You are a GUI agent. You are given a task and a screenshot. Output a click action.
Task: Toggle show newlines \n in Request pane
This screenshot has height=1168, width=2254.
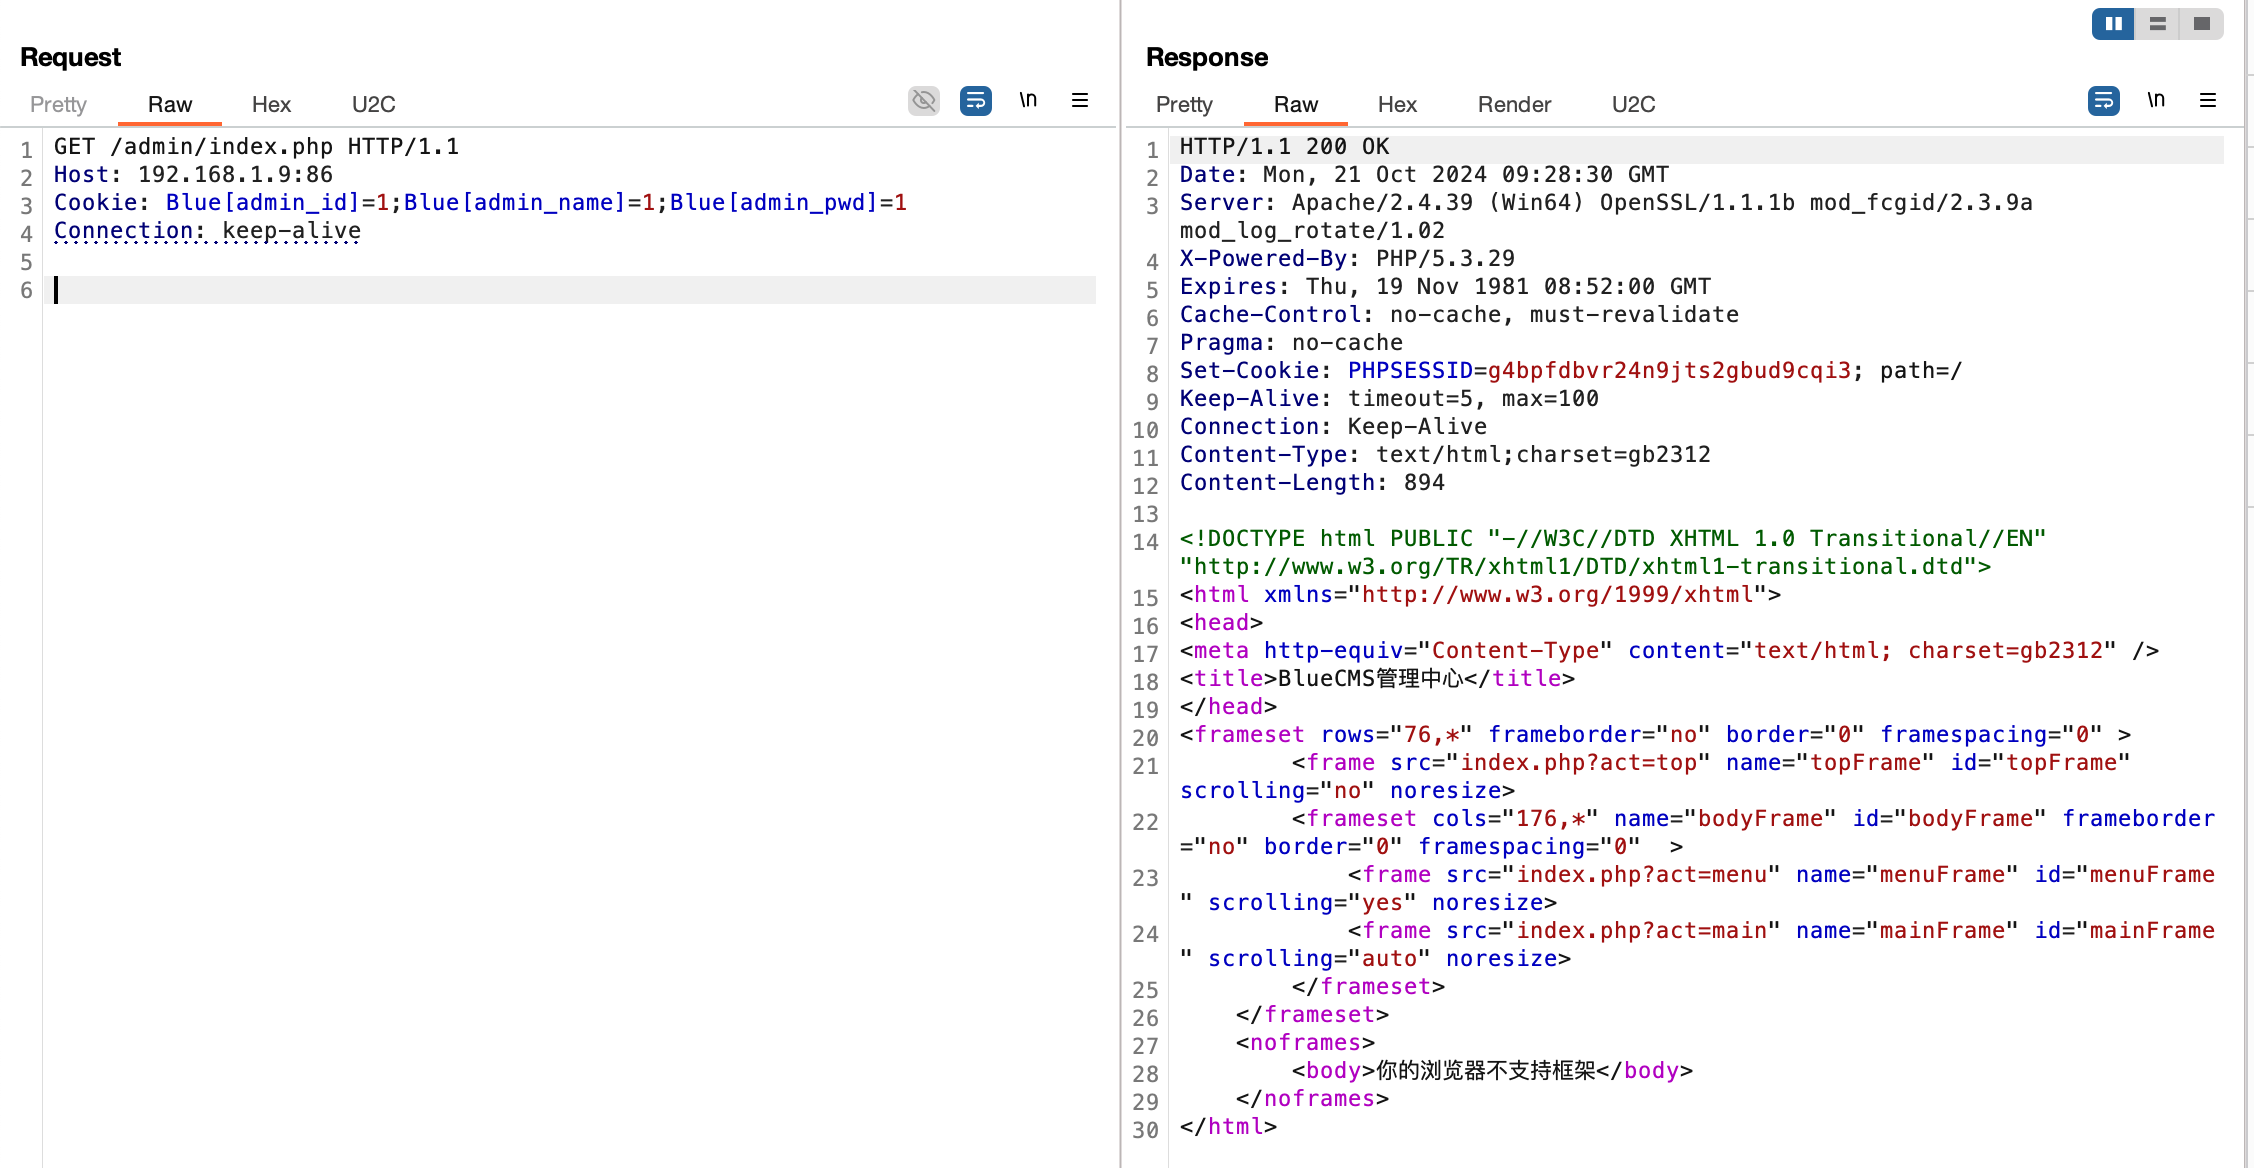click(x=1028, y=100)
